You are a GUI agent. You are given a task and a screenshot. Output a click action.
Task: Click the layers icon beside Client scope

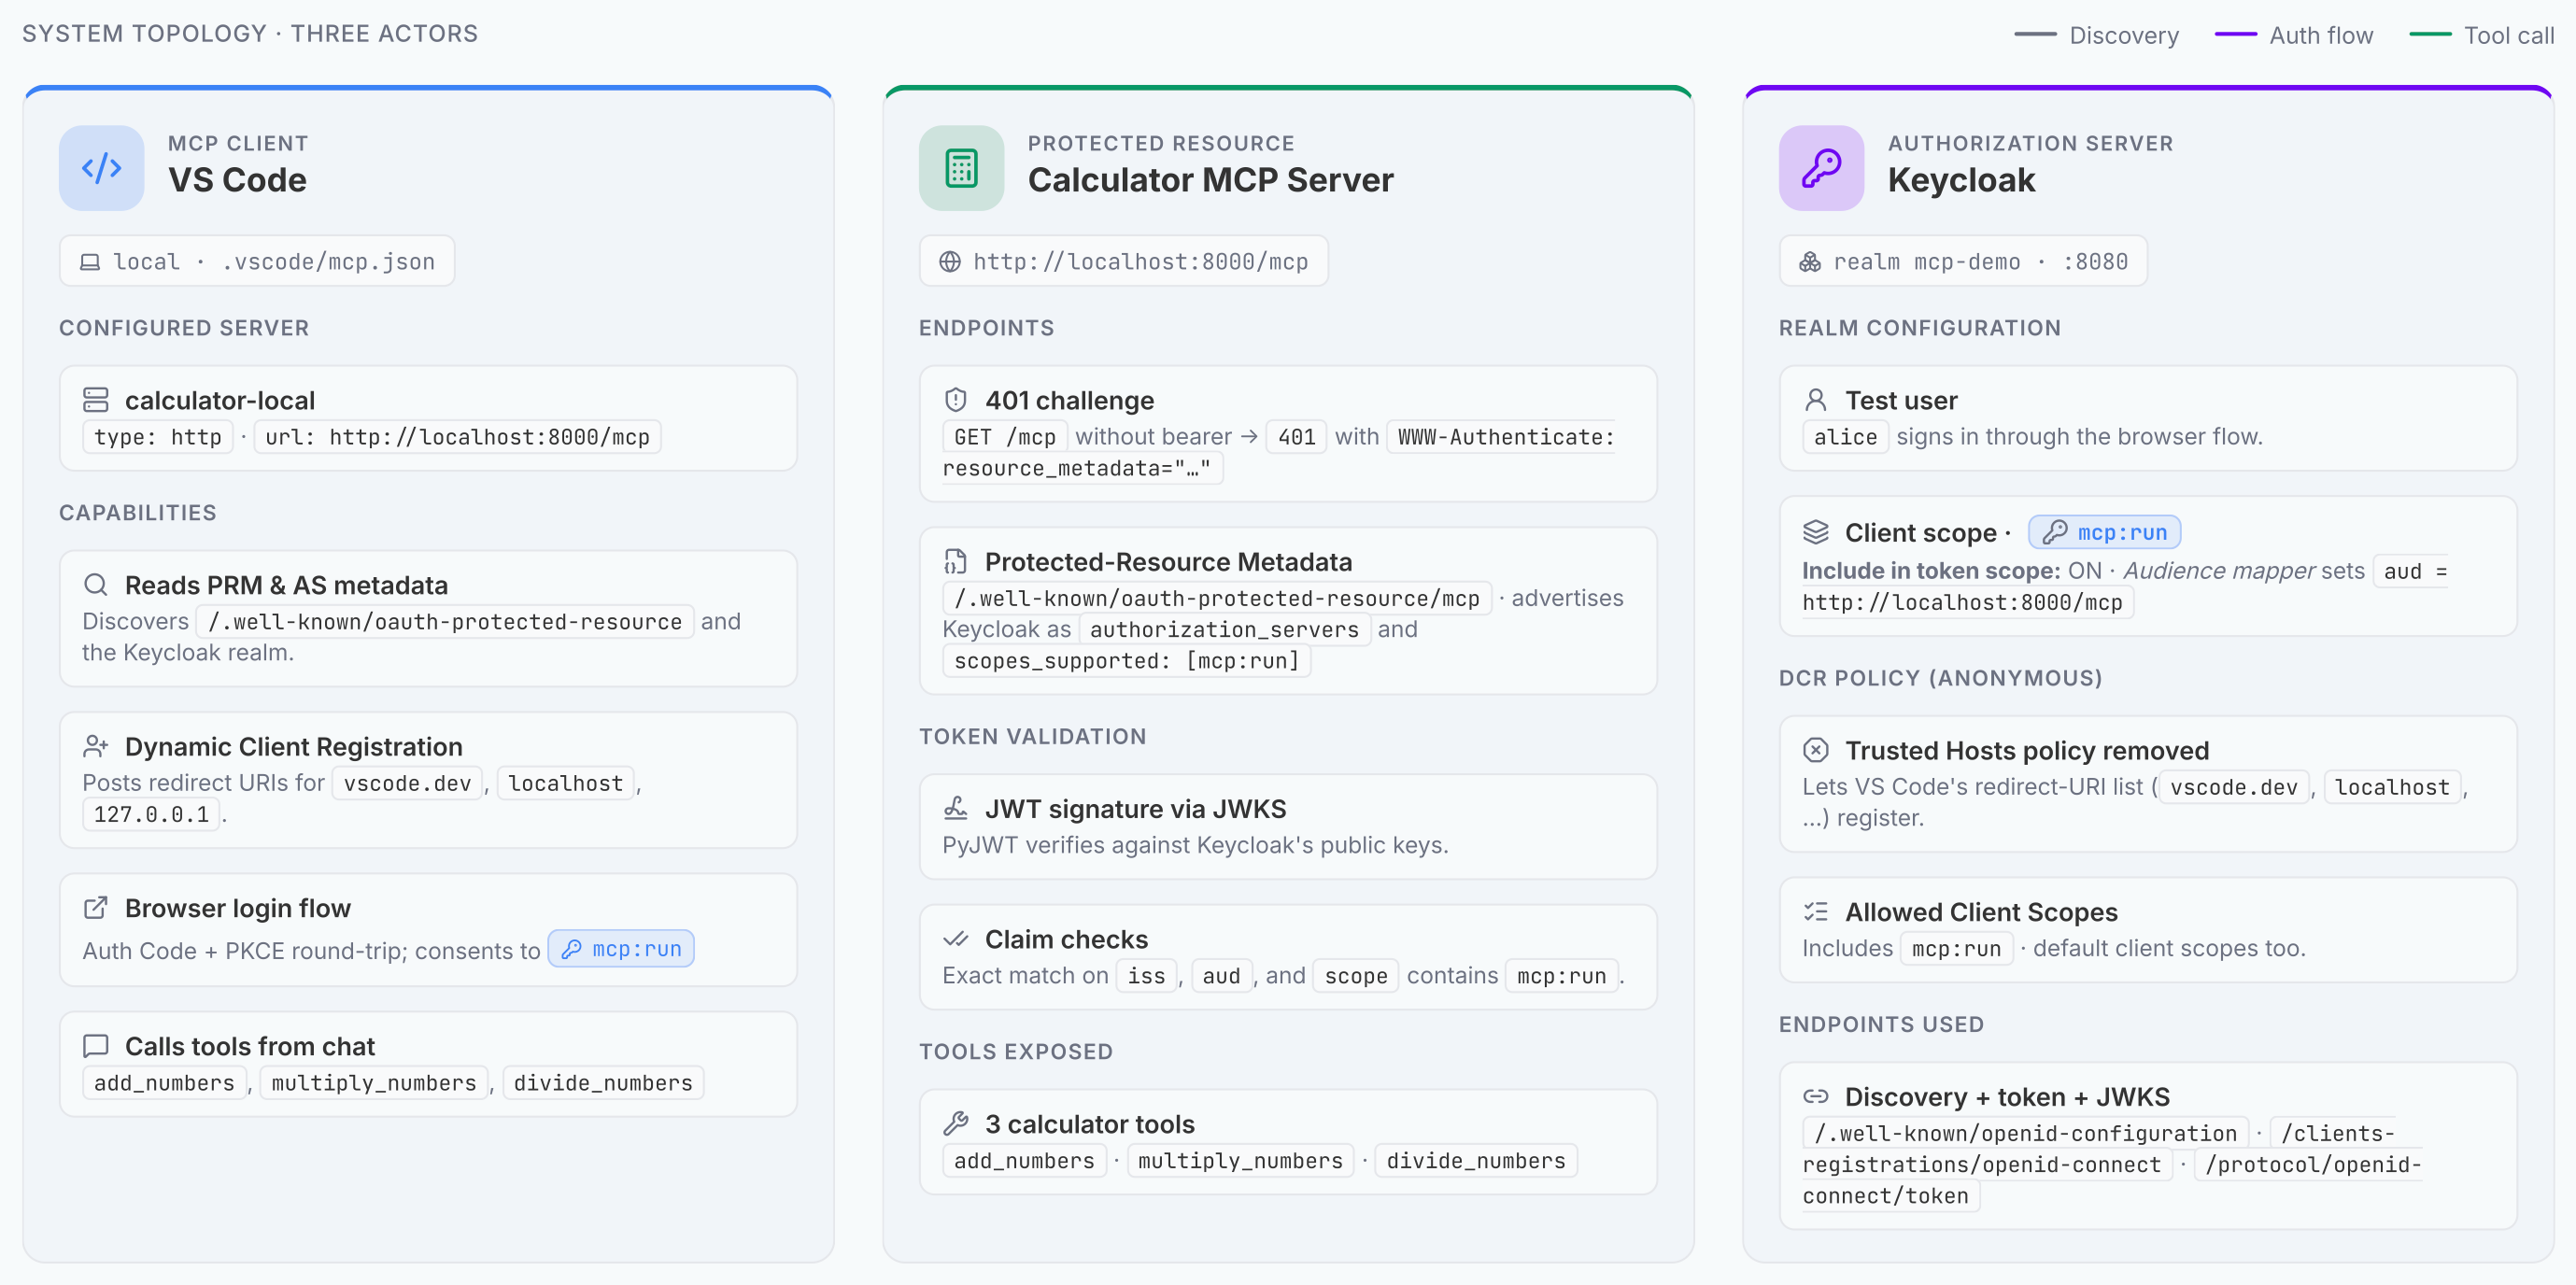(1816, 532)
